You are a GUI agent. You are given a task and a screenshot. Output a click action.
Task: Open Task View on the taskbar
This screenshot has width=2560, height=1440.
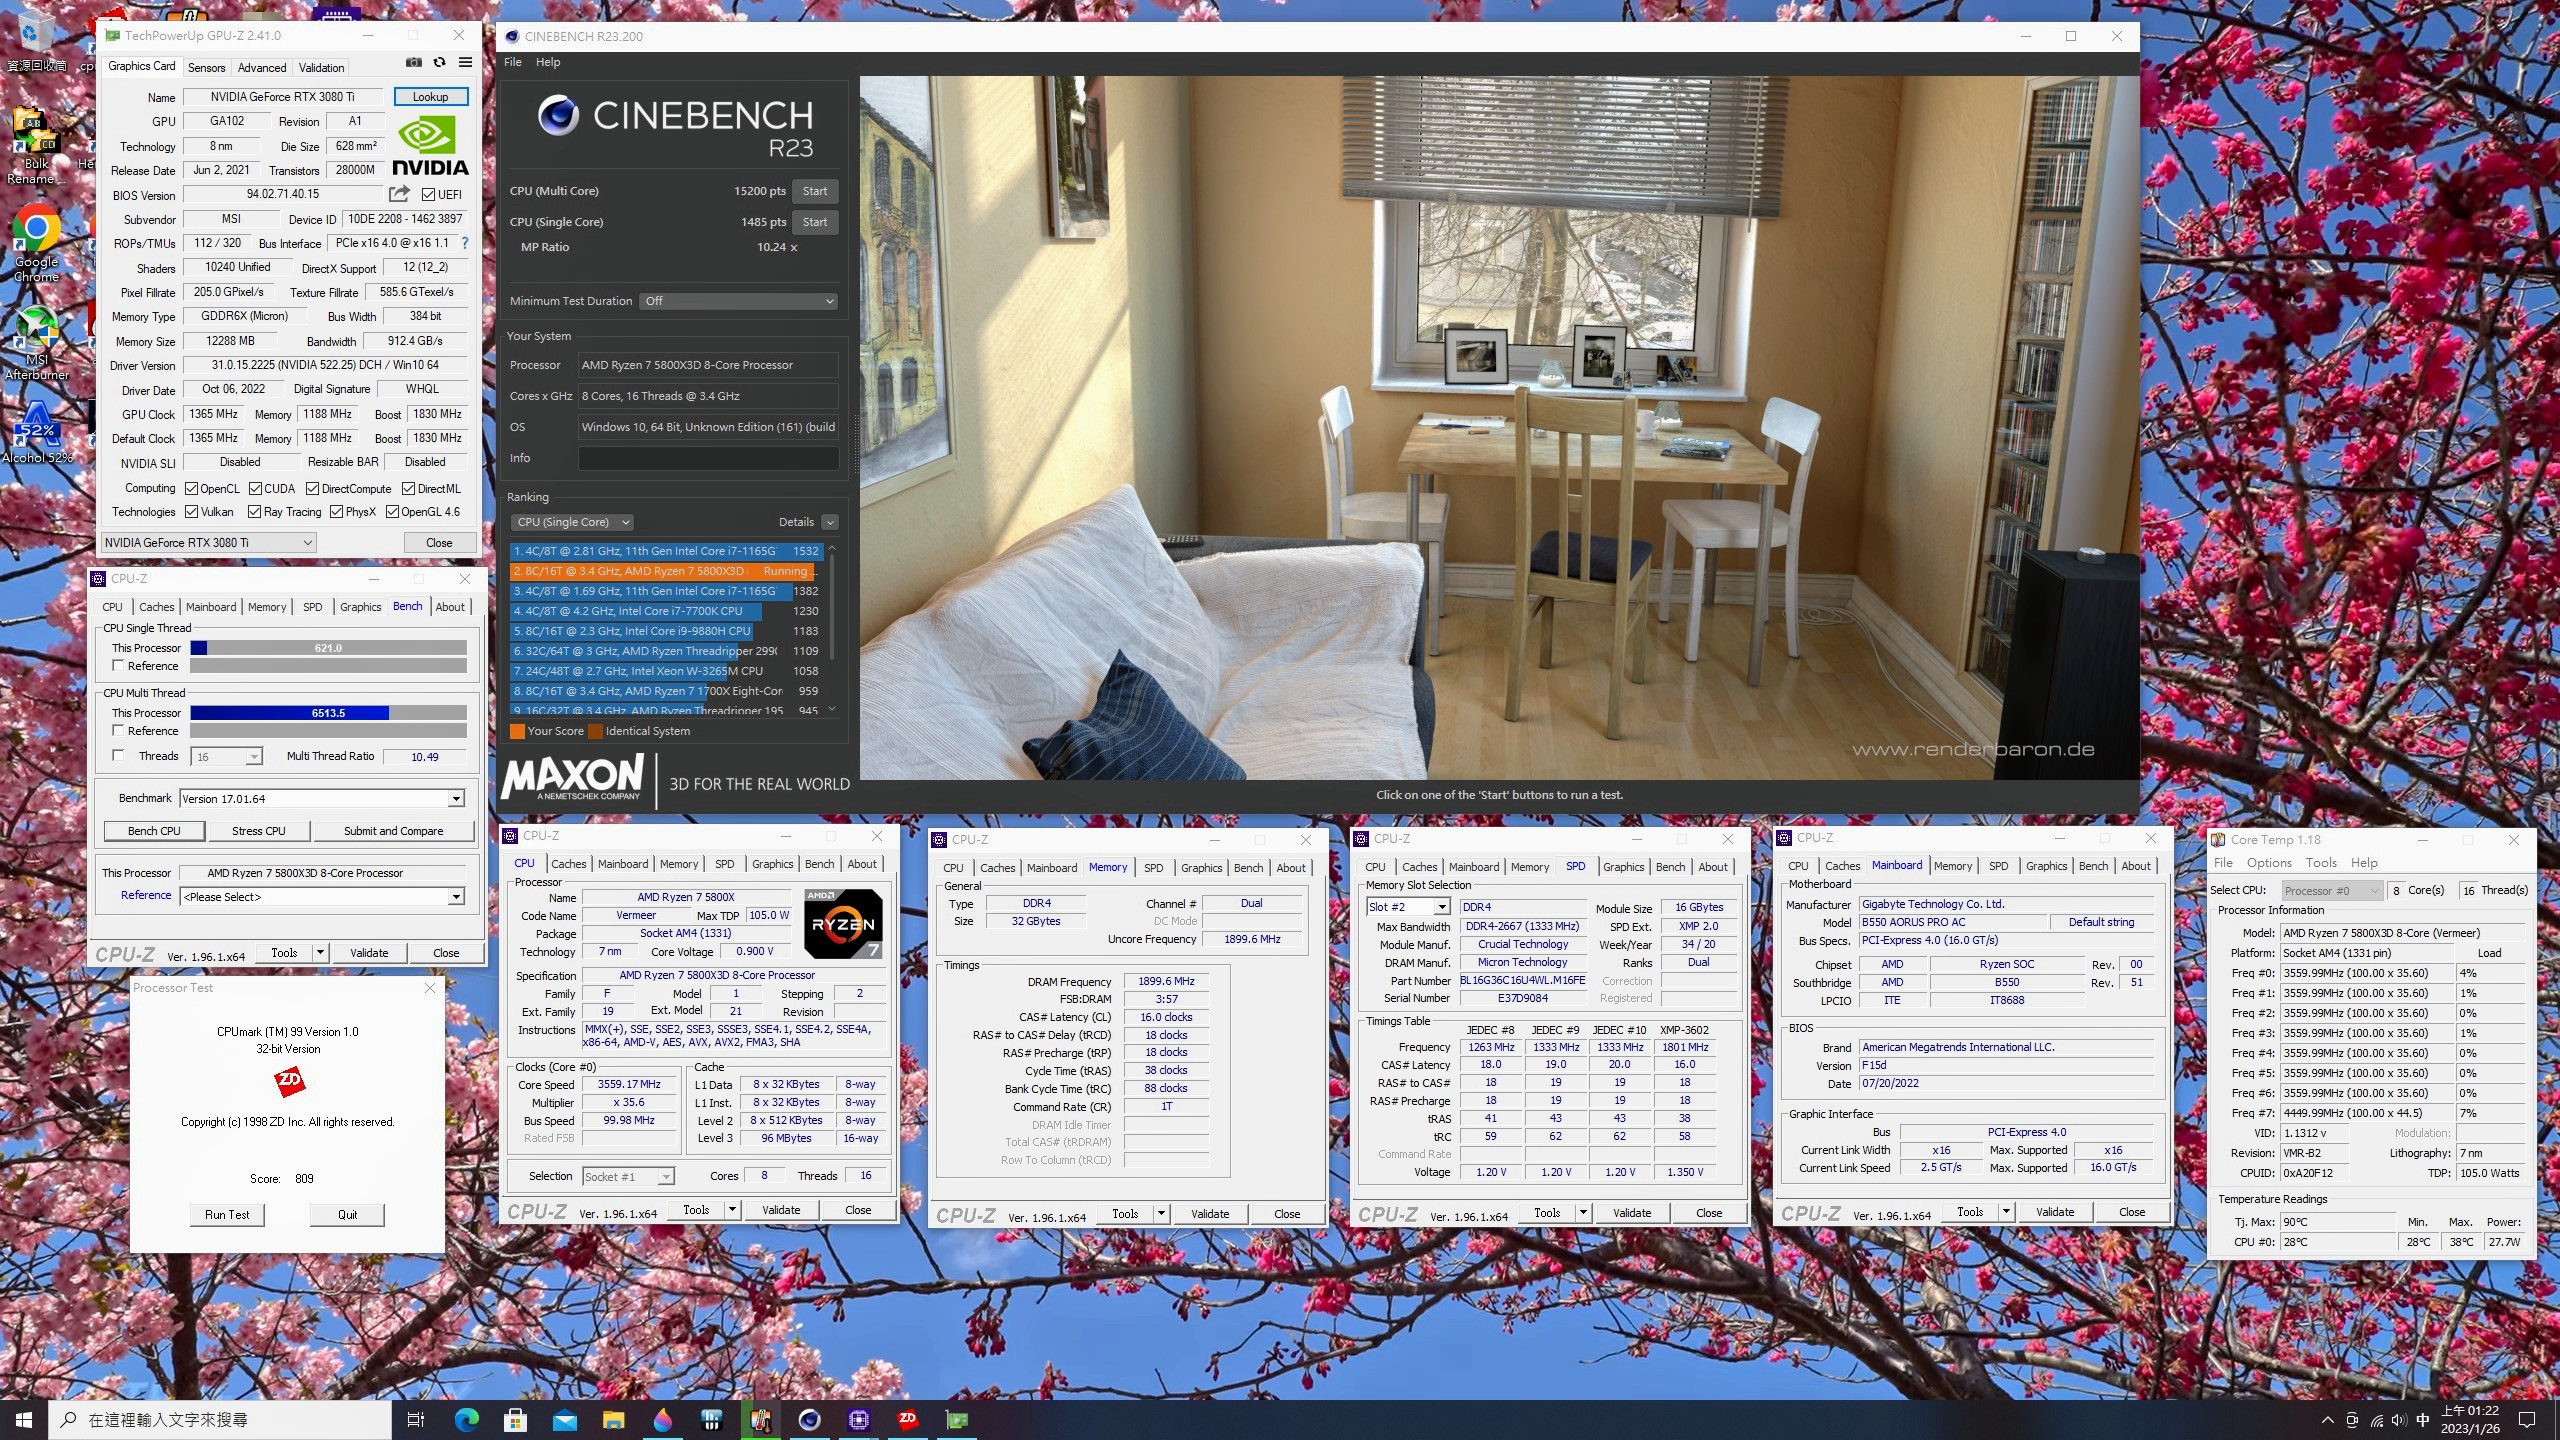coord(416,1419)
